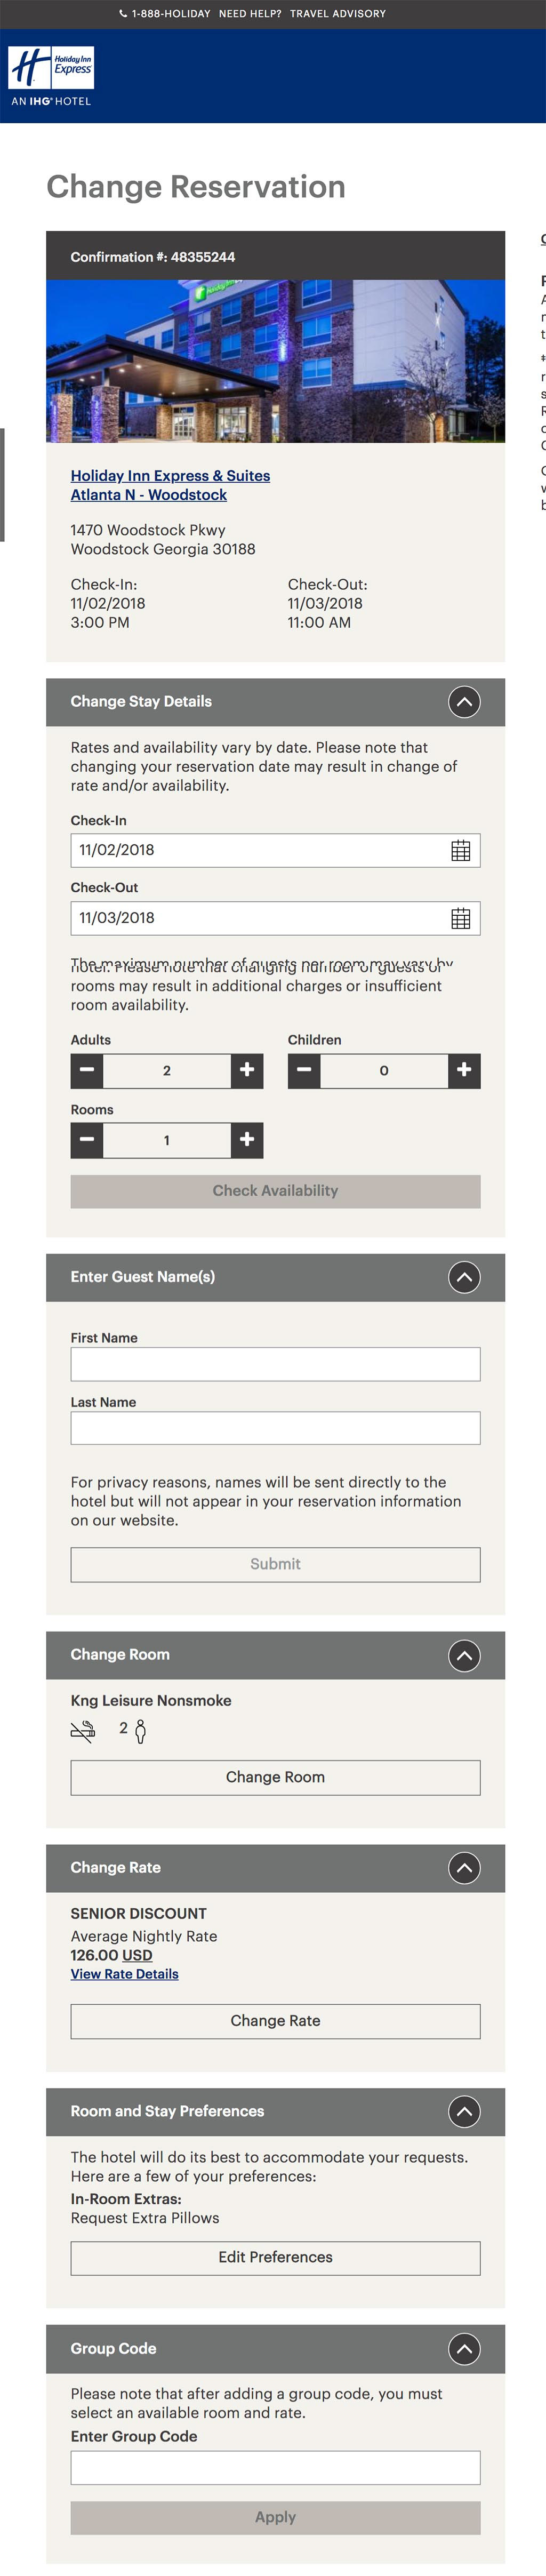The image size is (546, 2576).
Task: Open View Rate Details link
Action: (124, 1974)
